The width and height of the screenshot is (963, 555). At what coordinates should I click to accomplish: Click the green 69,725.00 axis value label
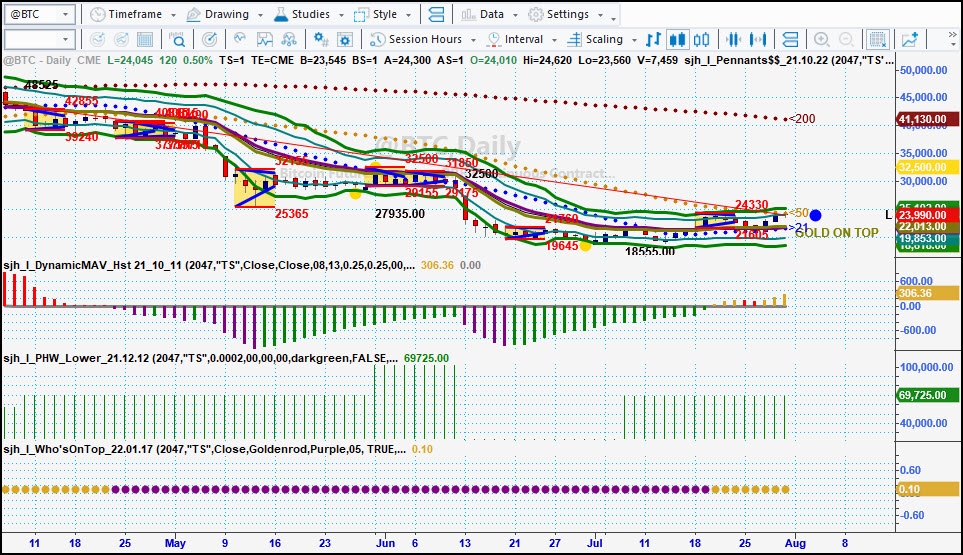927,395
